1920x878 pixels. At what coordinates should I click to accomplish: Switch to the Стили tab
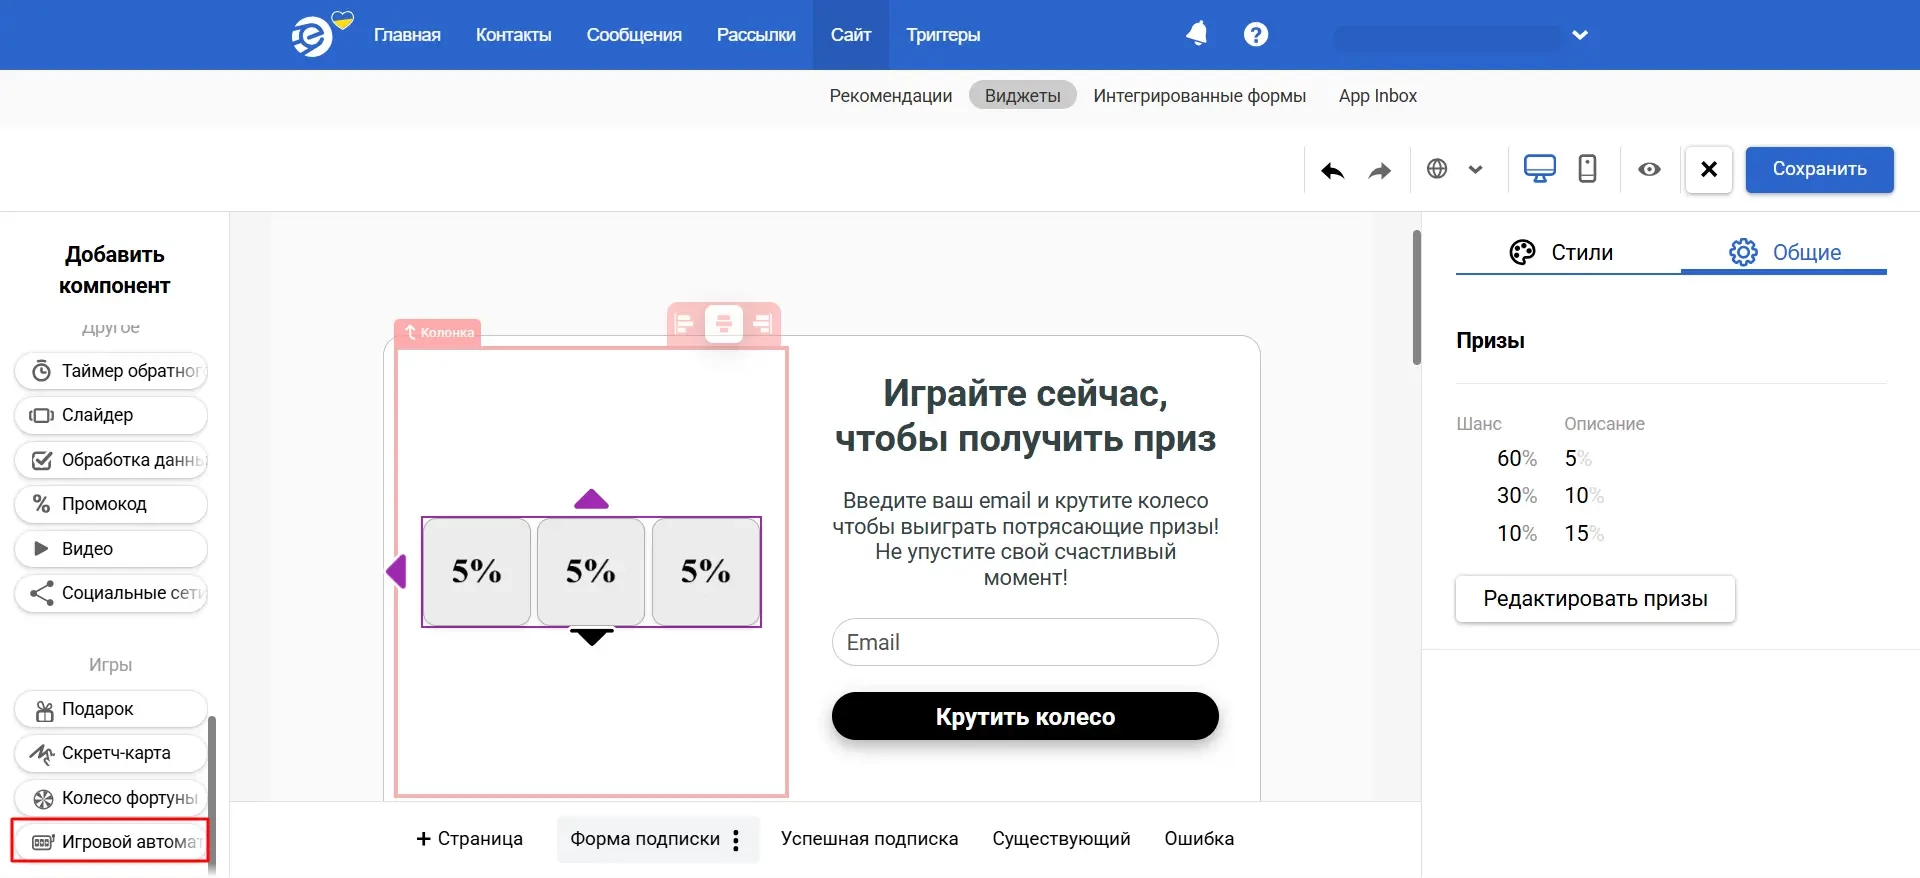tap(1562, 252)
